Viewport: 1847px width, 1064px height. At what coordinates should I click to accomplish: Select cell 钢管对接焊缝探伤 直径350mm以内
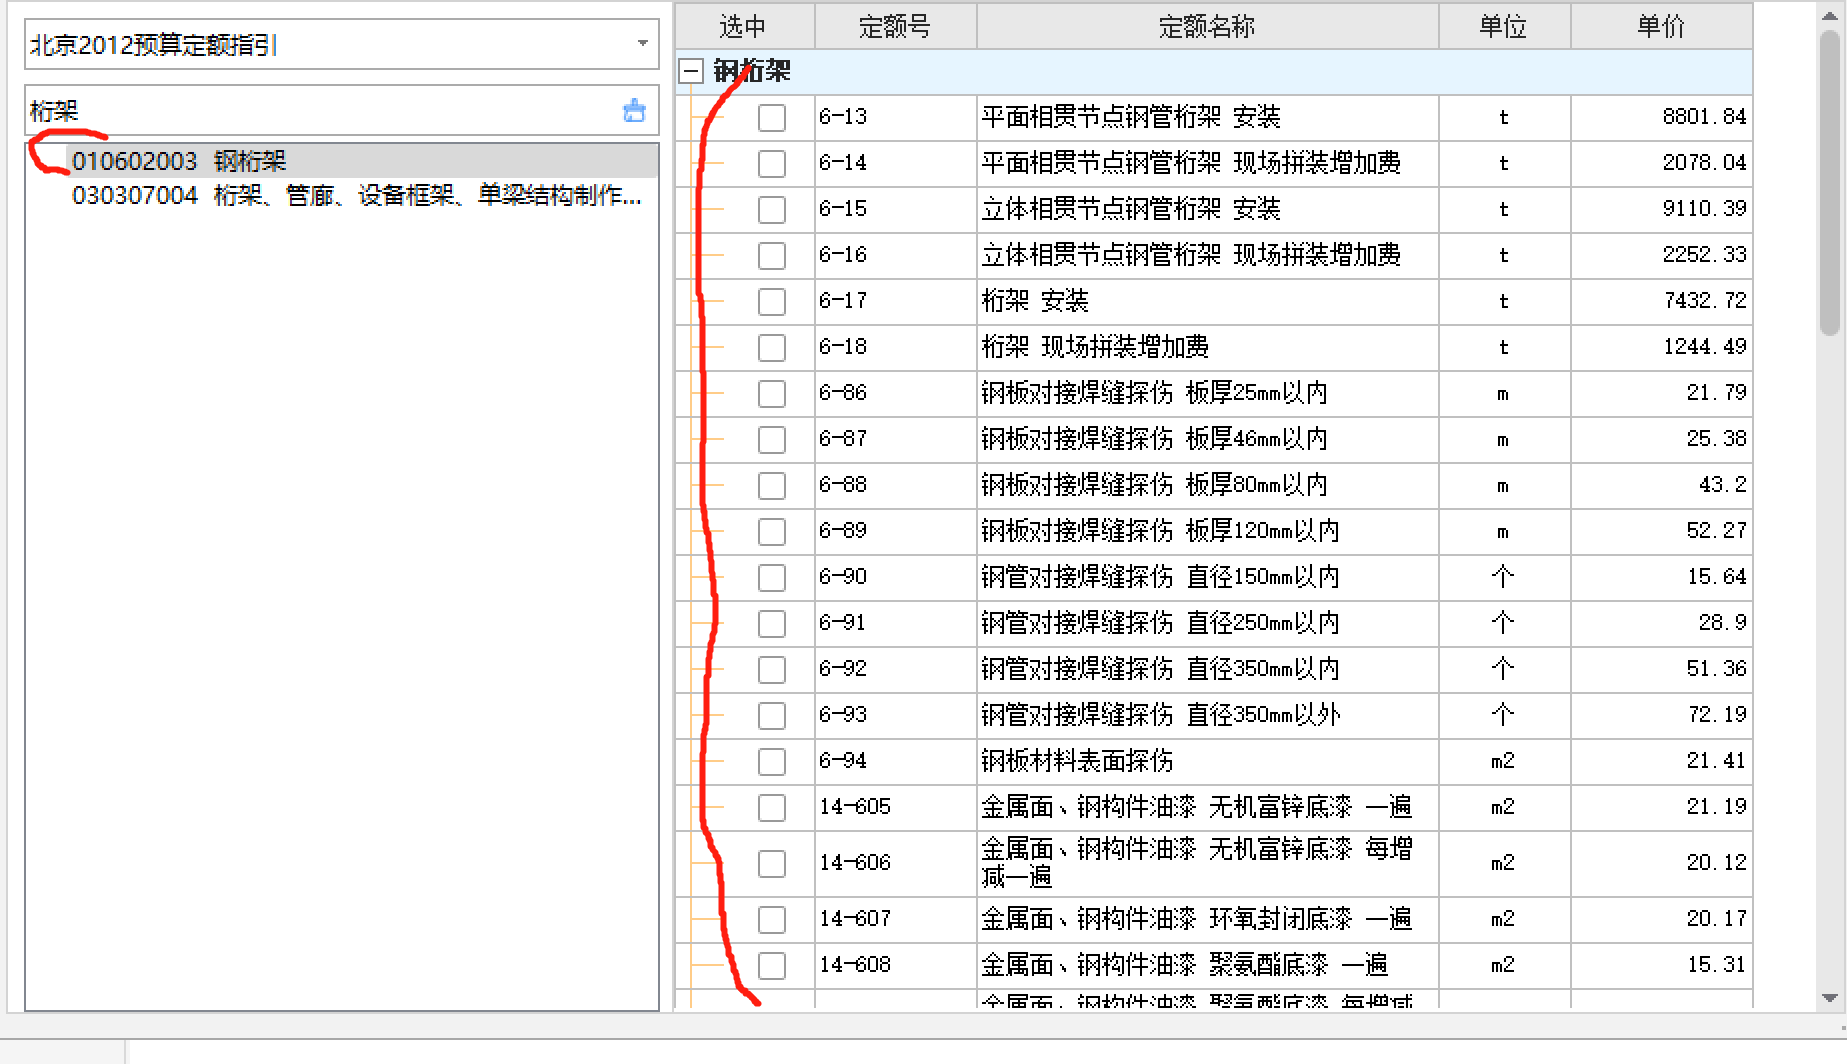pos(1207,669)
